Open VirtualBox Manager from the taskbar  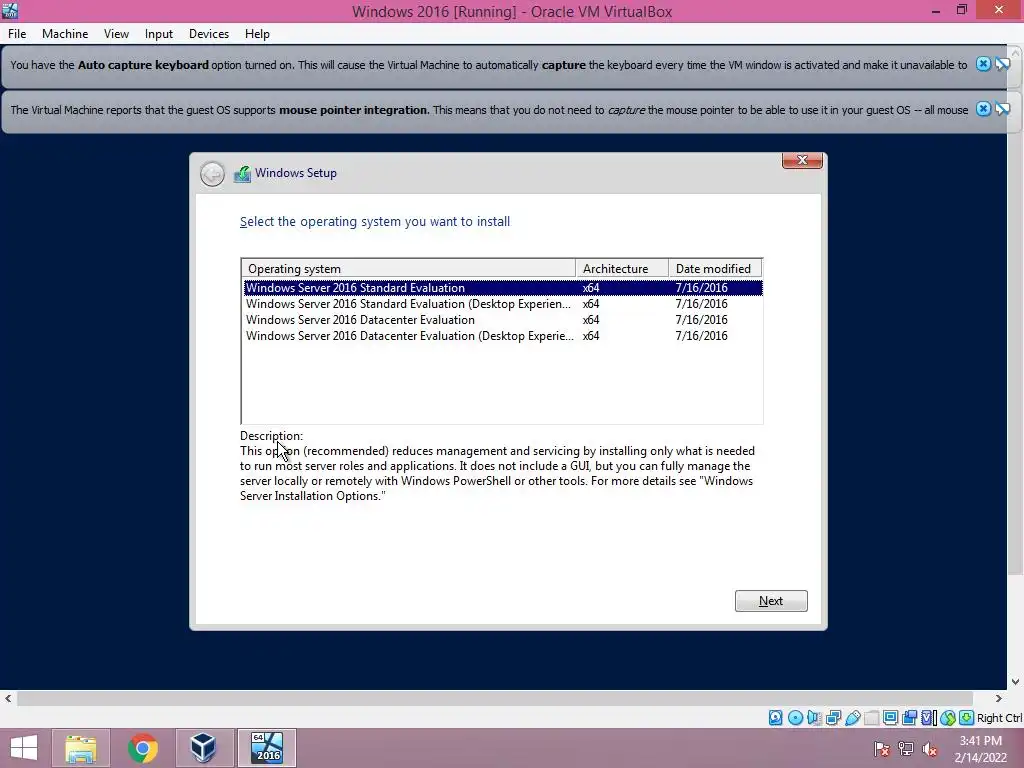click(x=204, y=748)
